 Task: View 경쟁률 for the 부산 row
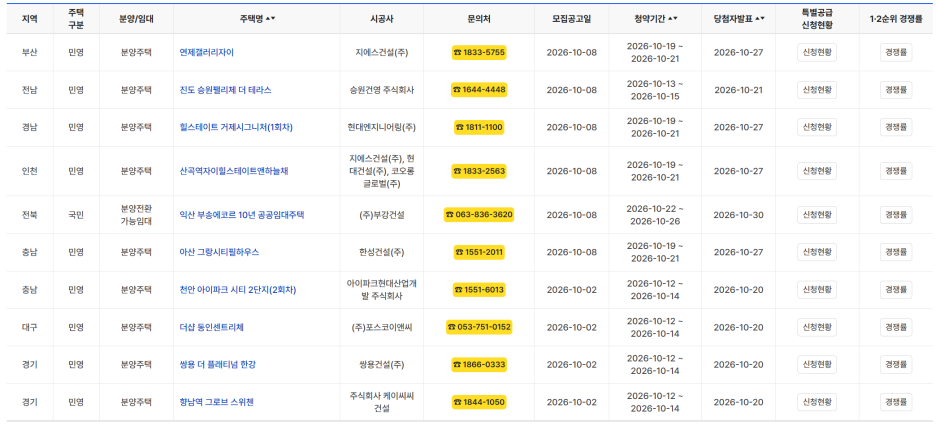(x=896, y=53)
